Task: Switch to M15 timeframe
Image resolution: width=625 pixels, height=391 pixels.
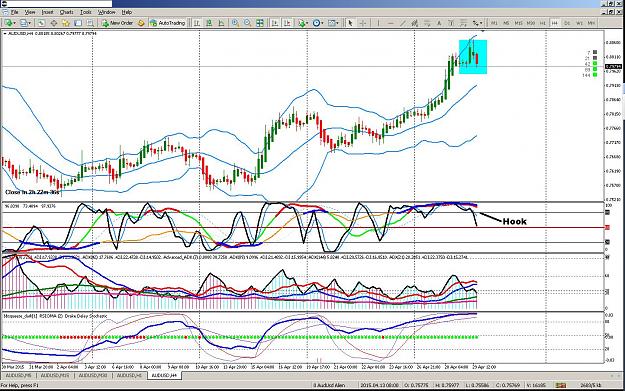Action: click(519, 23)
